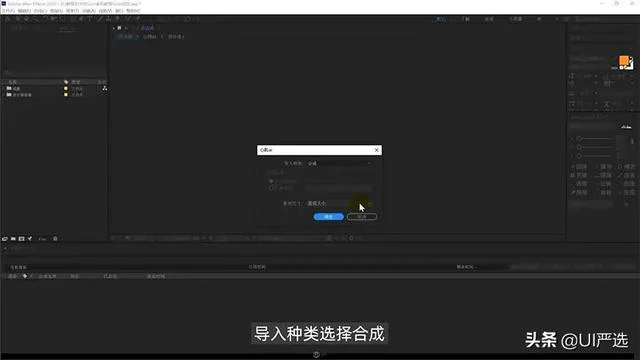
Task: Click the yellow label swatch of second folder
Action: pyautogui.click(x=66, y=95)
